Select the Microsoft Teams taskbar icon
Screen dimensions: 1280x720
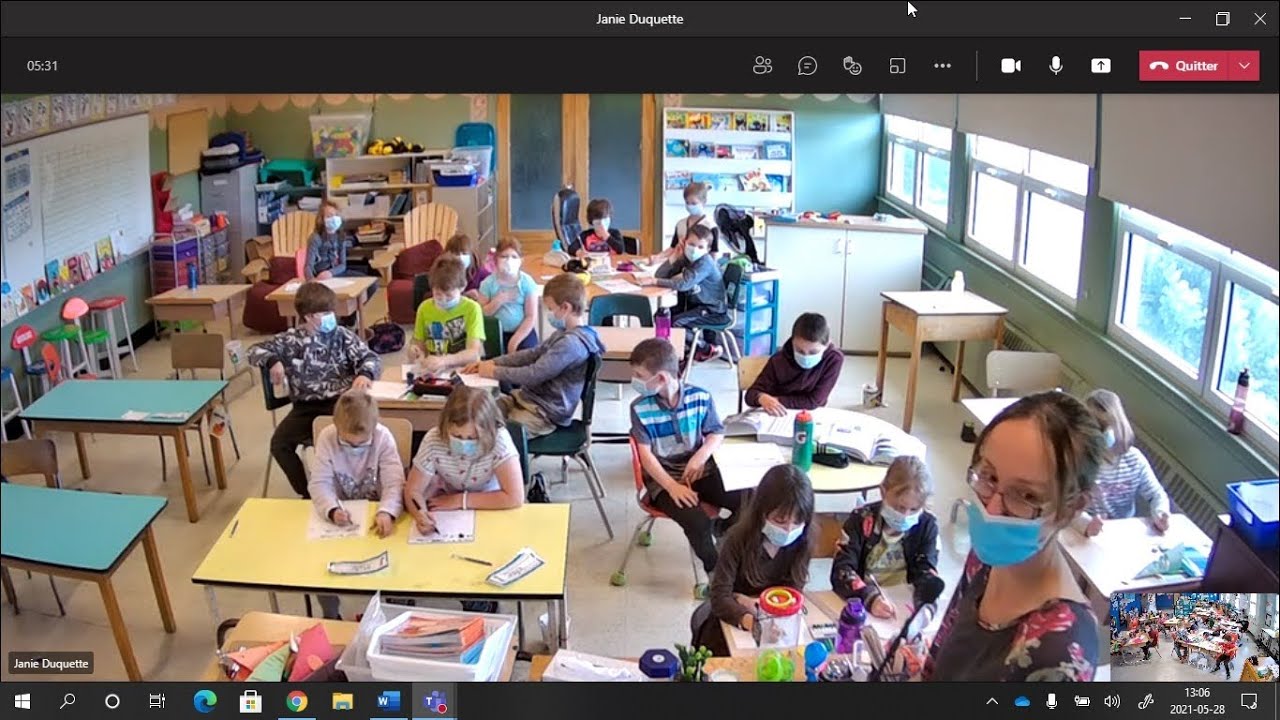pos(435,701)
